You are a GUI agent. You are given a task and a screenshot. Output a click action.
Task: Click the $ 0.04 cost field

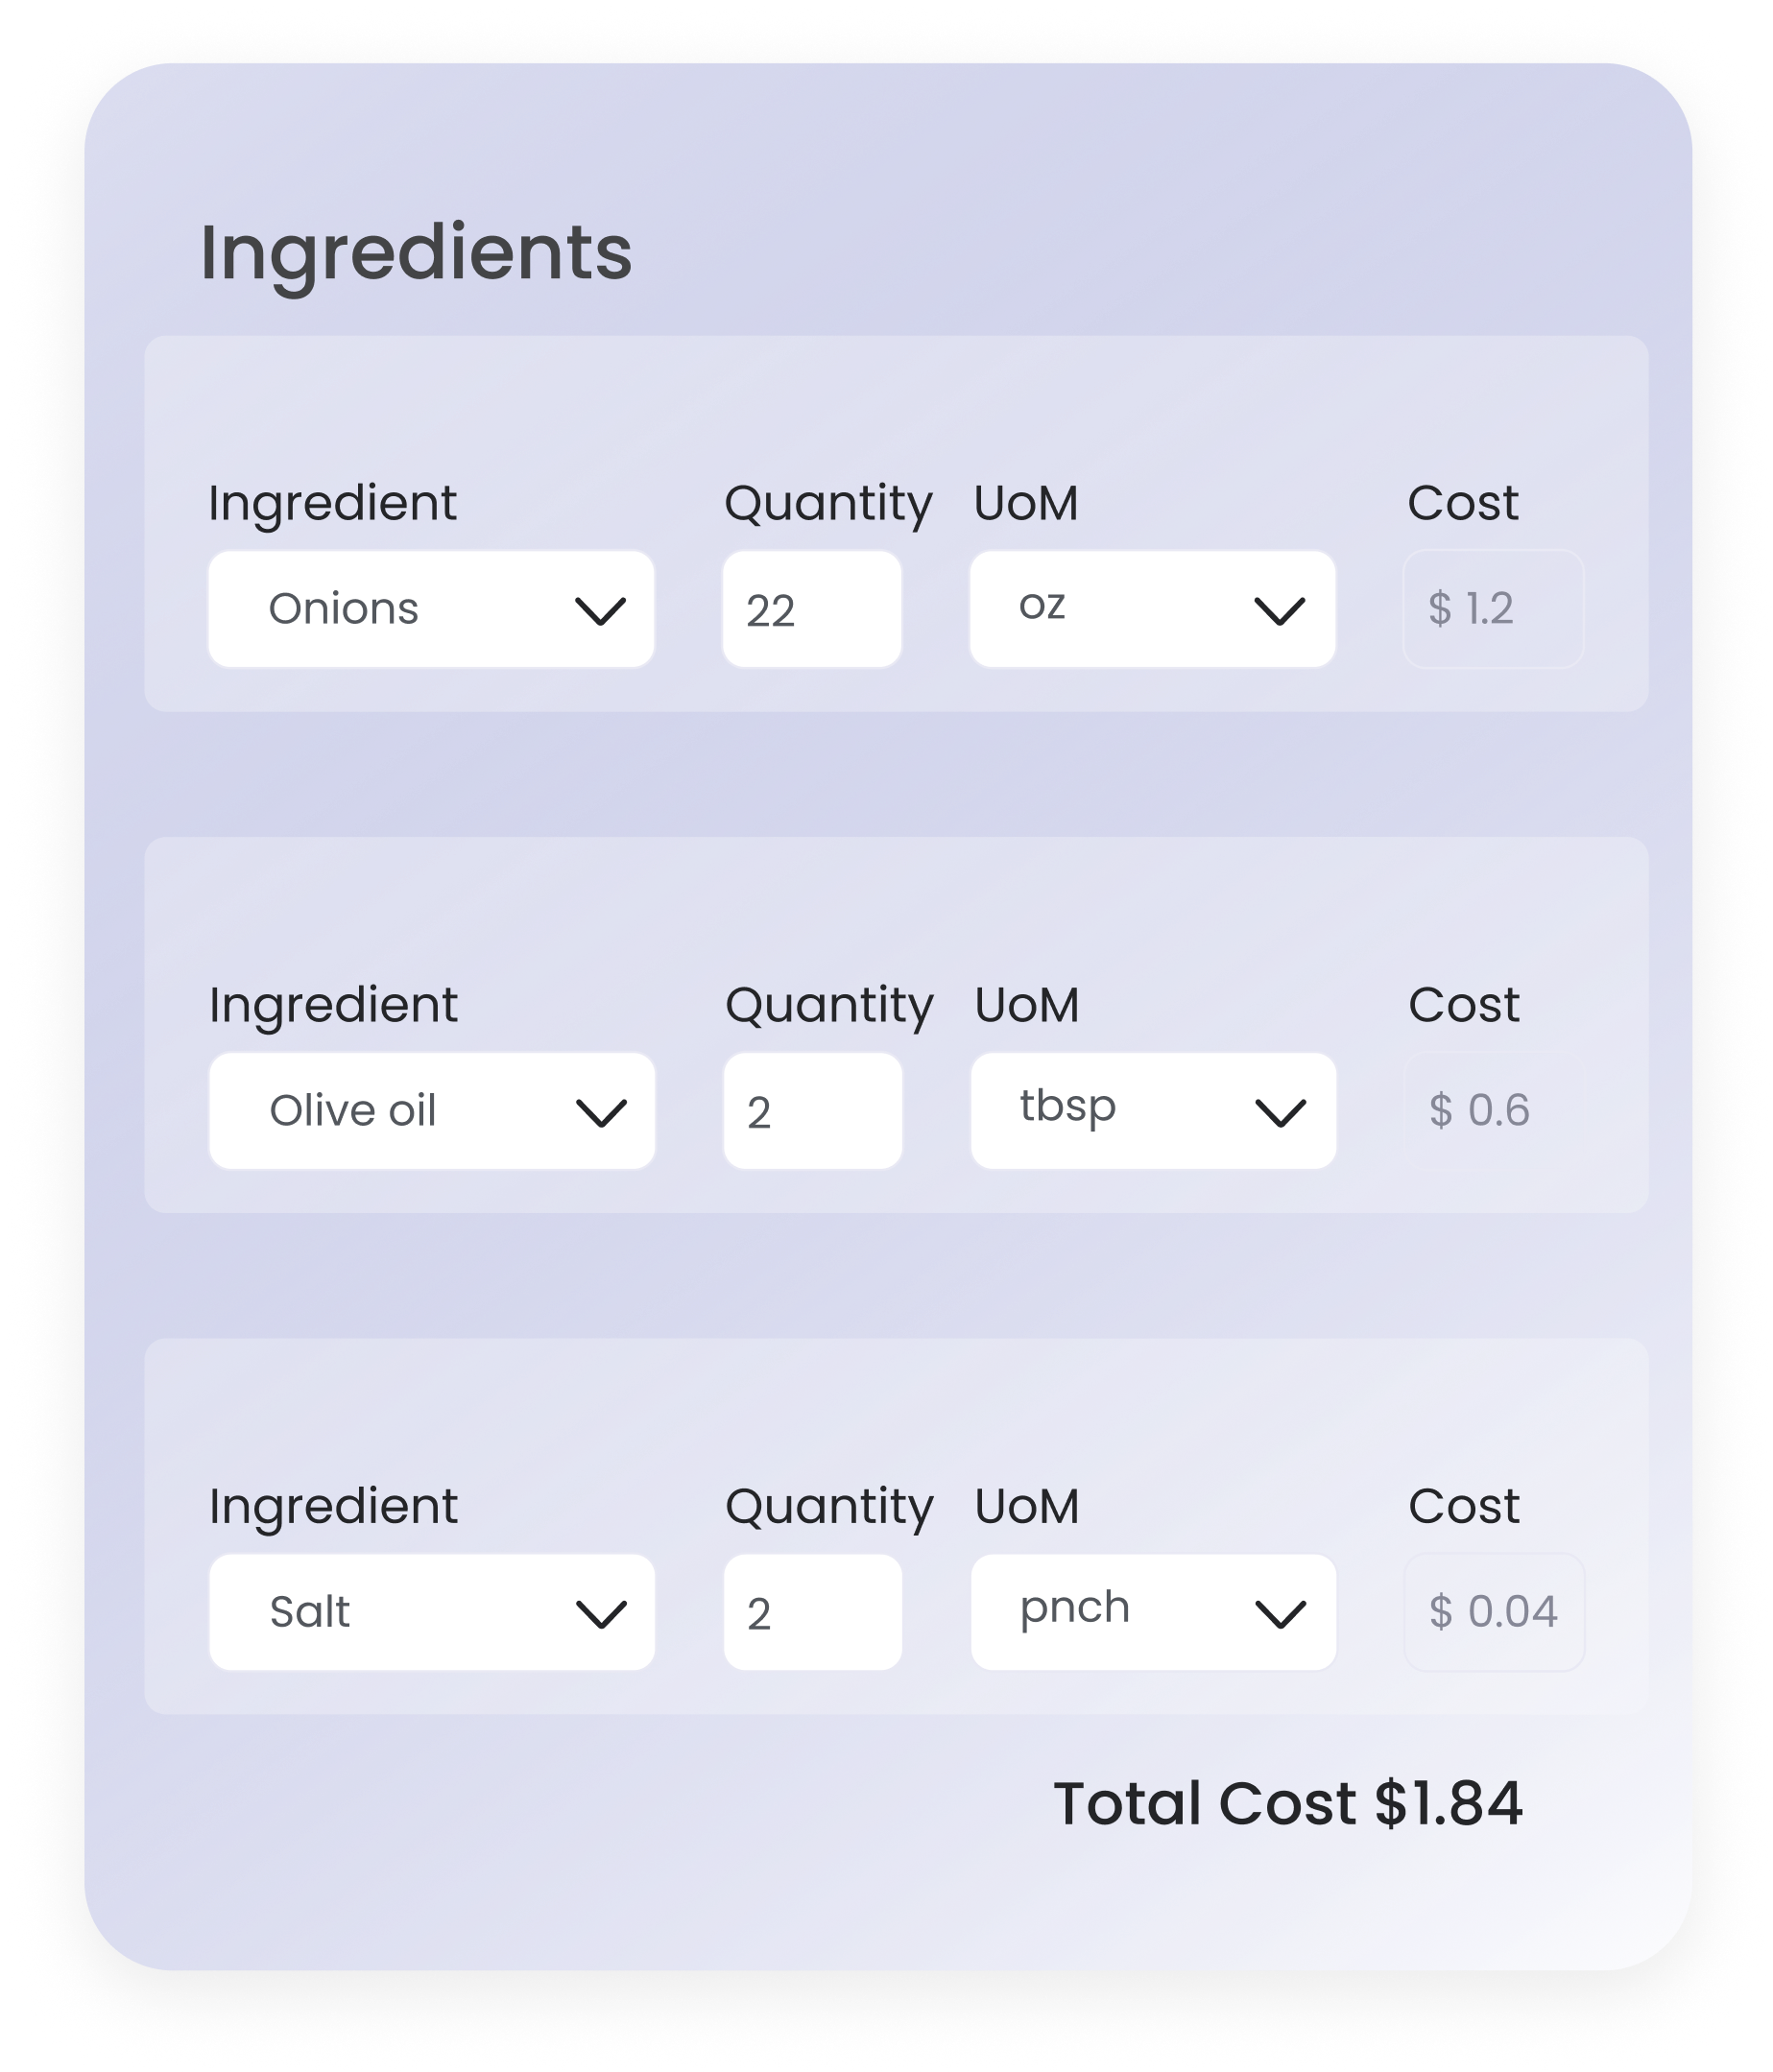[1493, 1612]
